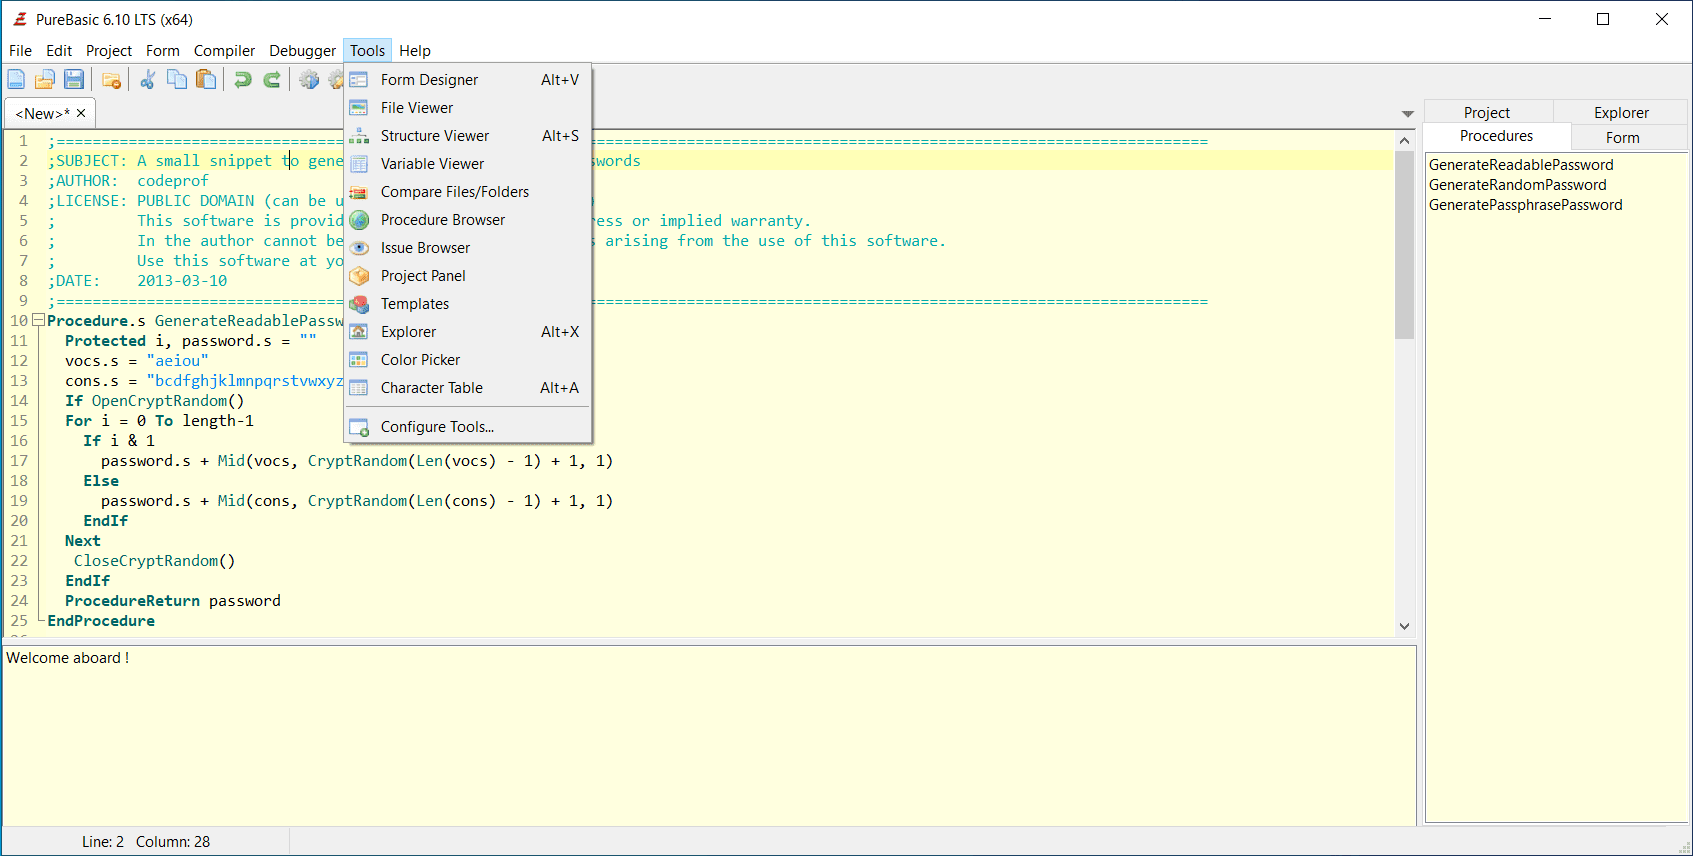Screen dimensions: 1693x856
Task: Click the editor vertical scrollbar thumb
Action: click(x=1405, y=245)
